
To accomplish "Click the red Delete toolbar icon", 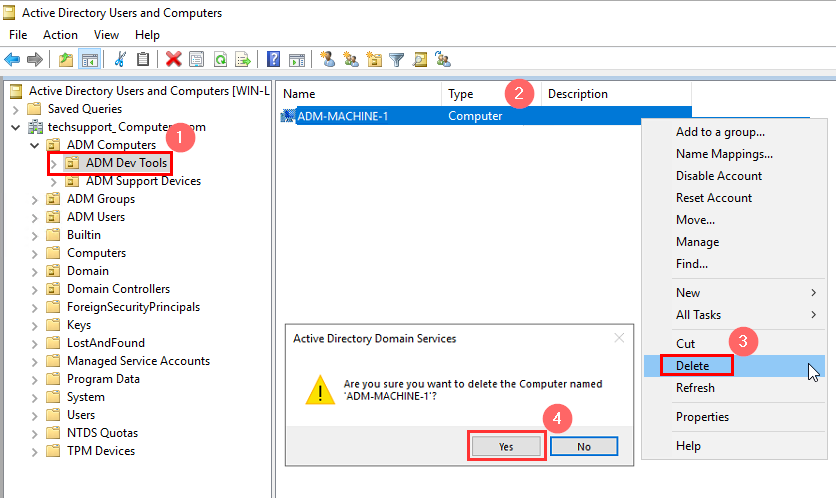I will pyautogui.click(x=173, y=59).
